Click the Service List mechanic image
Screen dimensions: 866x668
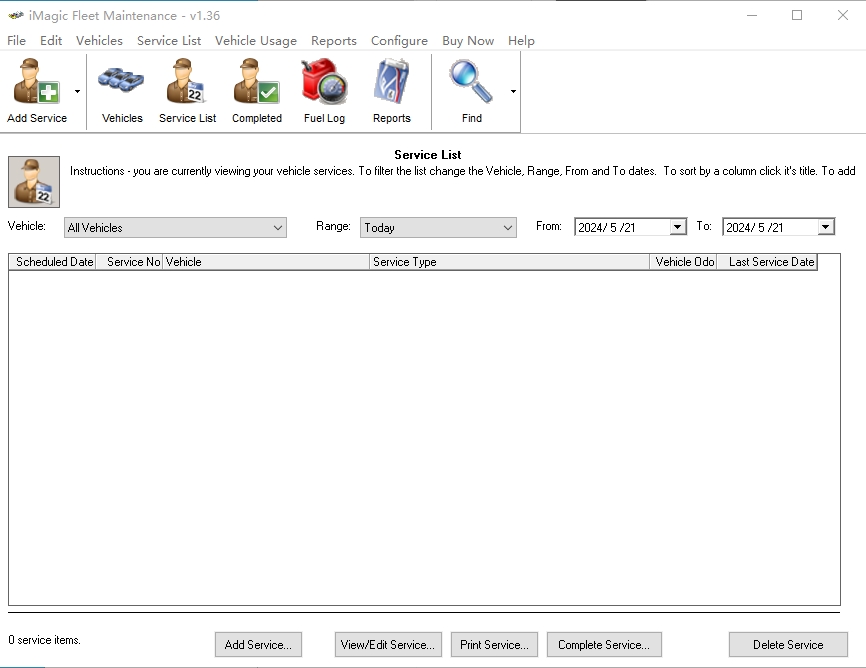34,182
